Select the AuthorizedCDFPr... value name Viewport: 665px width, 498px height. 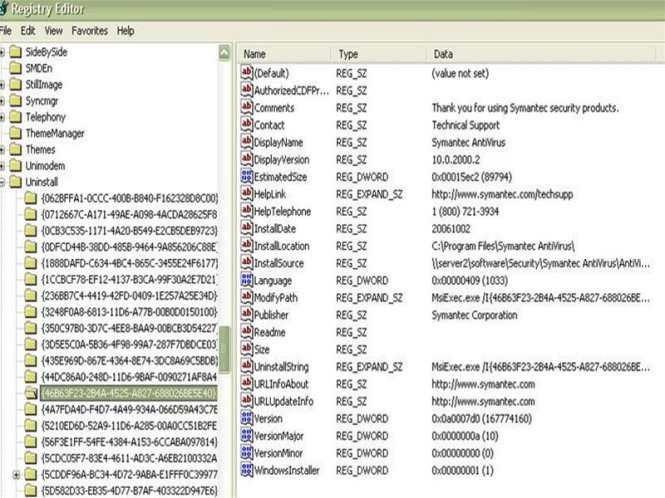291,90
